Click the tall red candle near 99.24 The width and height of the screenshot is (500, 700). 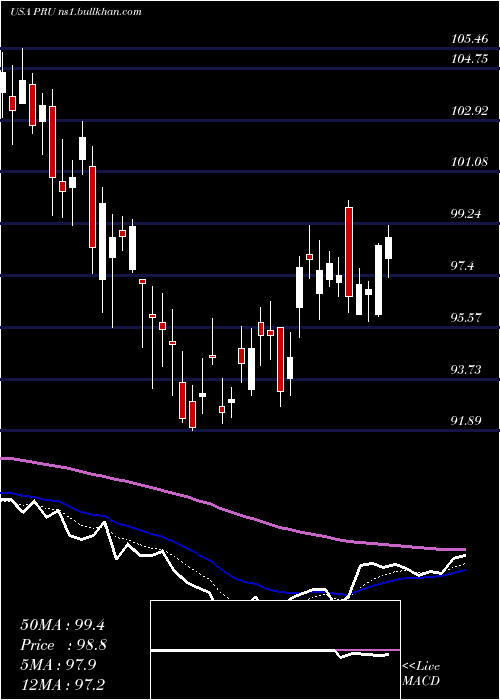click(349, 252)
